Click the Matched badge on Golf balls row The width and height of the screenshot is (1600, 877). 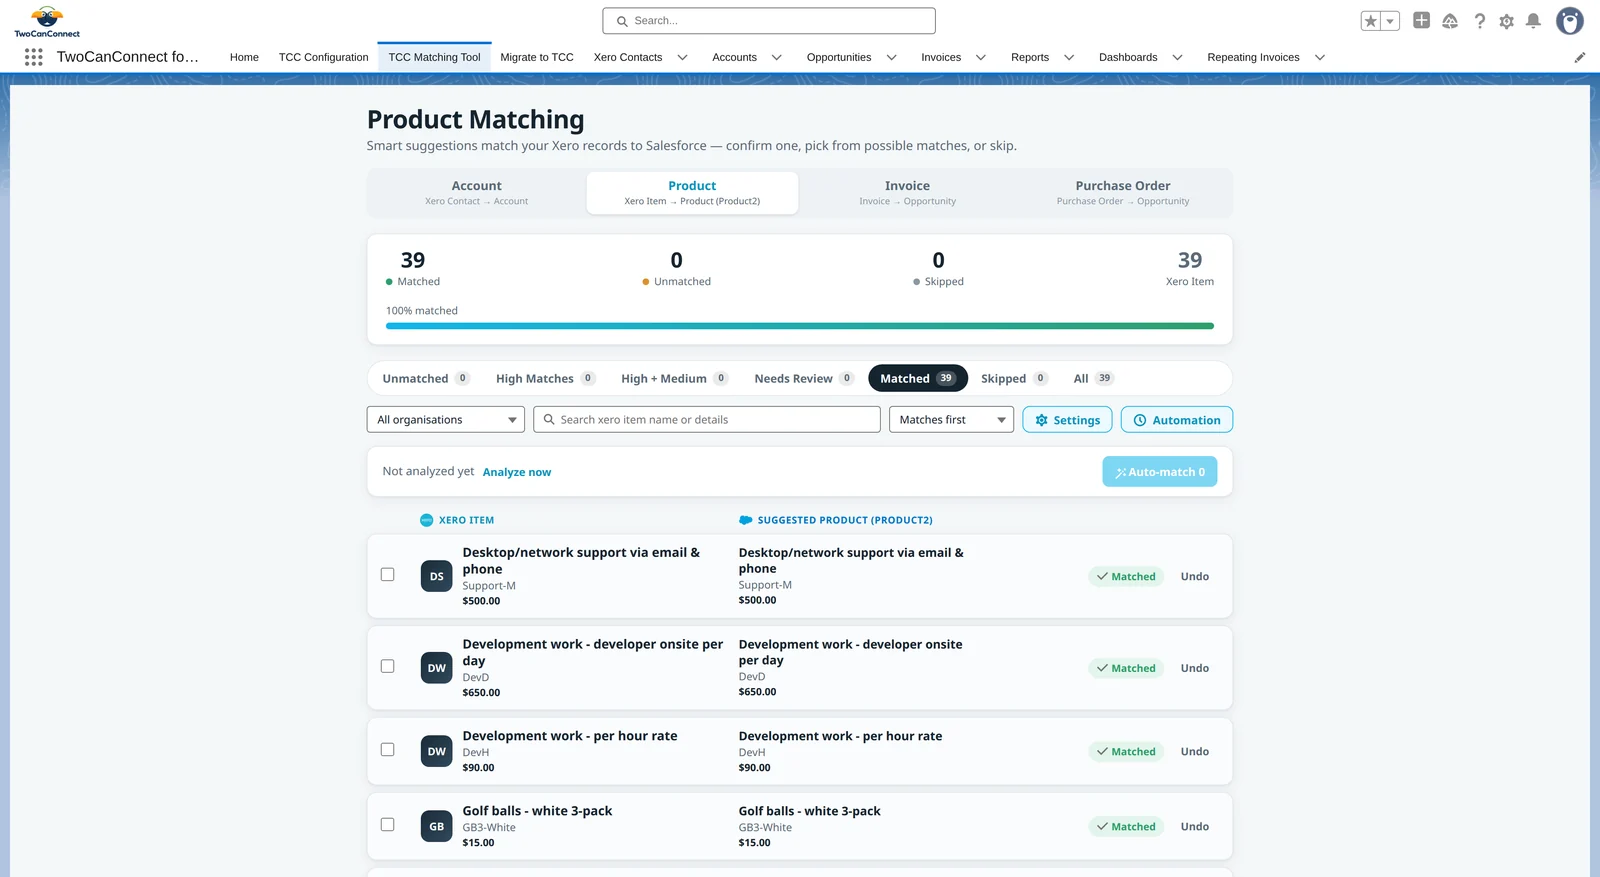coord(1126,827)
